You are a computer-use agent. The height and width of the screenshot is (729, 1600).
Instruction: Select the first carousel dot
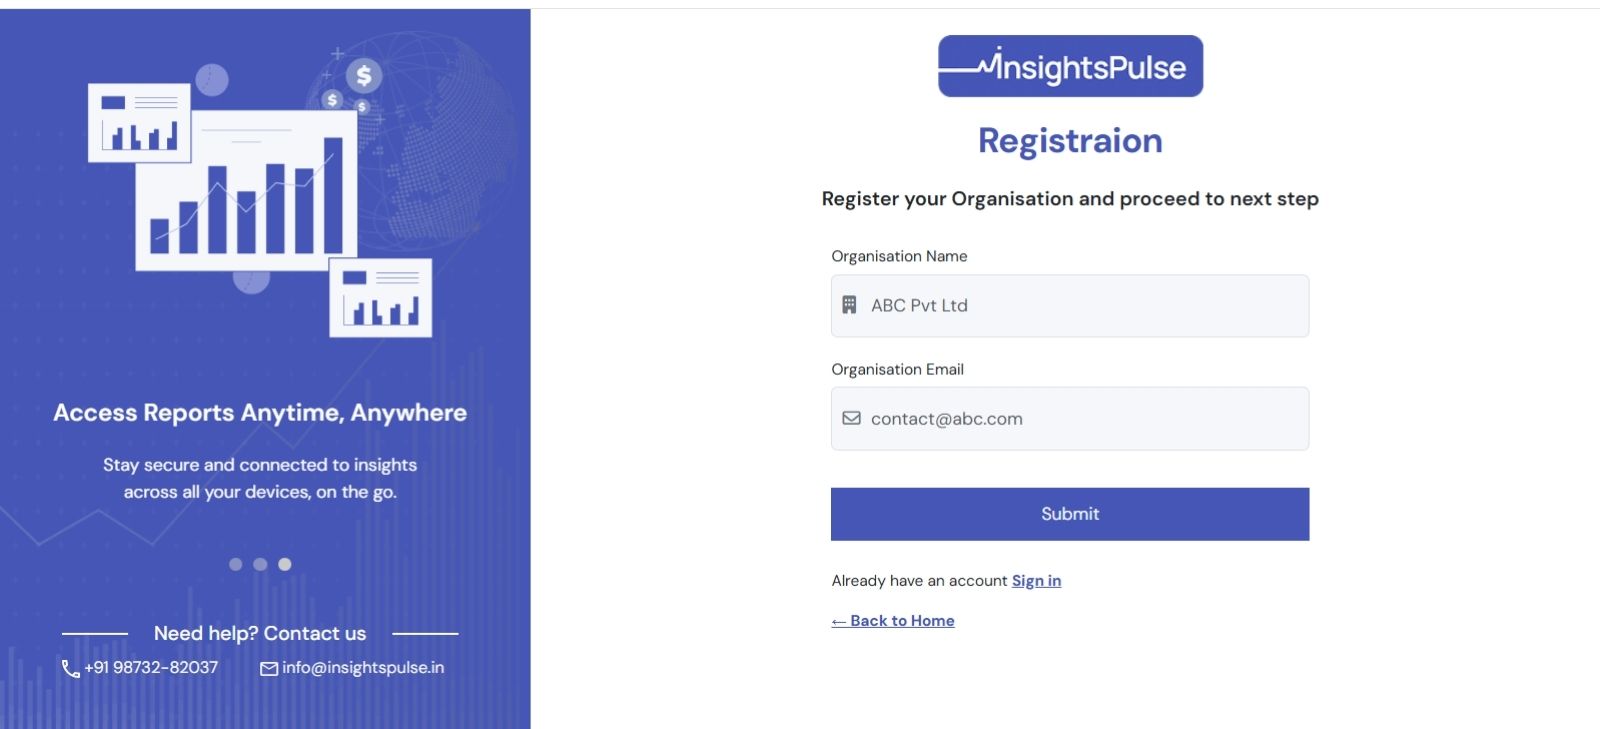click(x=236, y=564)
